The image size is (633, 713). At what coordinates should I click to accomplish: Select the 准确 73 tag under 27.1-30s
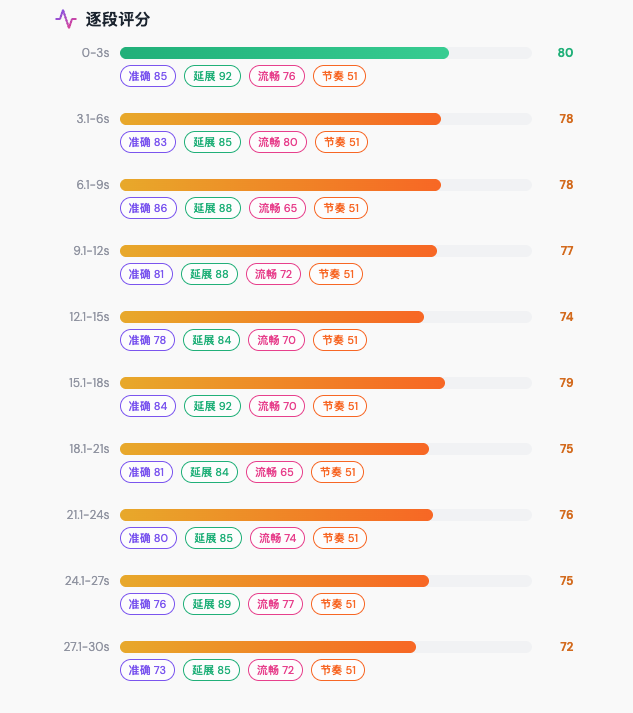(147, 669)
